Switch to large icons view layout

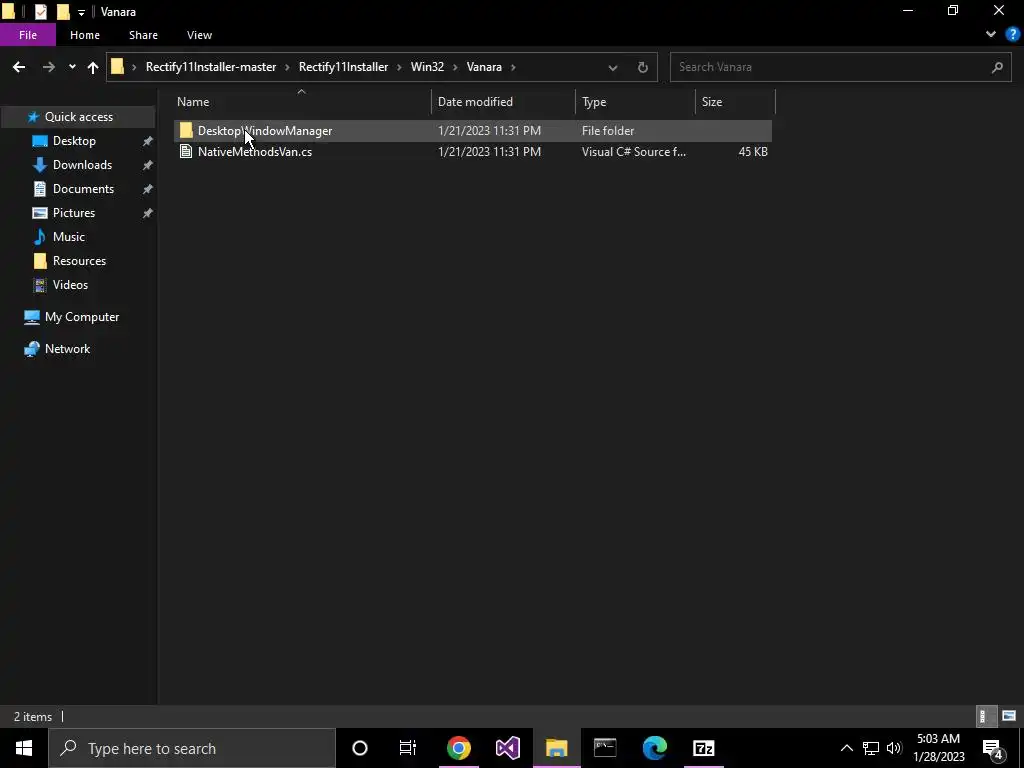(1009, 716)
